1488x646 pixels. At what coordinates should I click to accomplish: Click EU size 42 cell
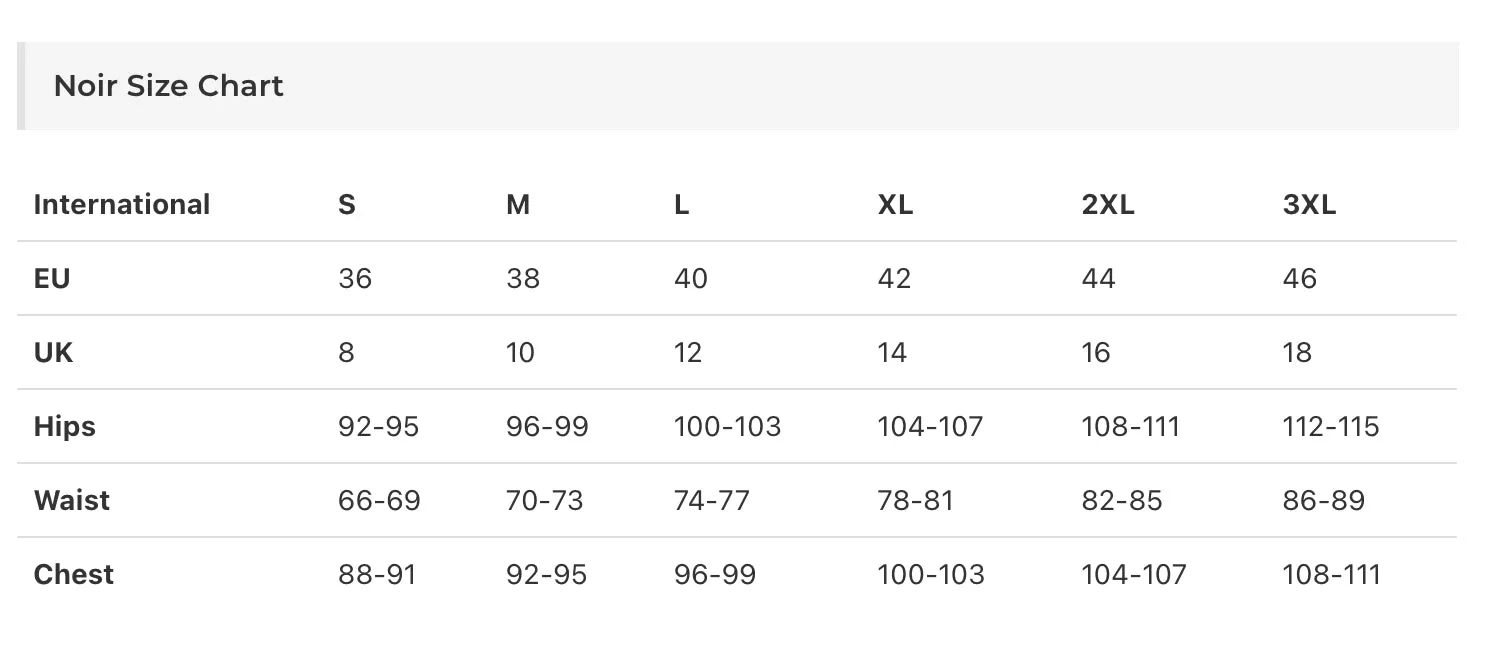(894, 278)
